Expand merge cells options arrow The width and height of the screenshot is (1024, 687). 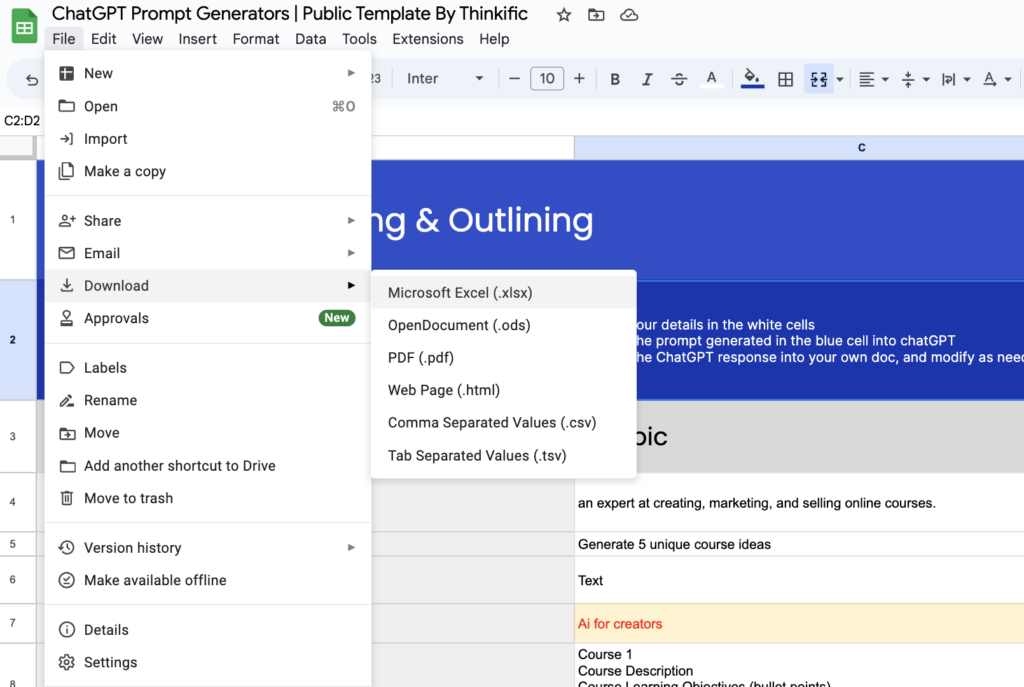tap(840, 79)
